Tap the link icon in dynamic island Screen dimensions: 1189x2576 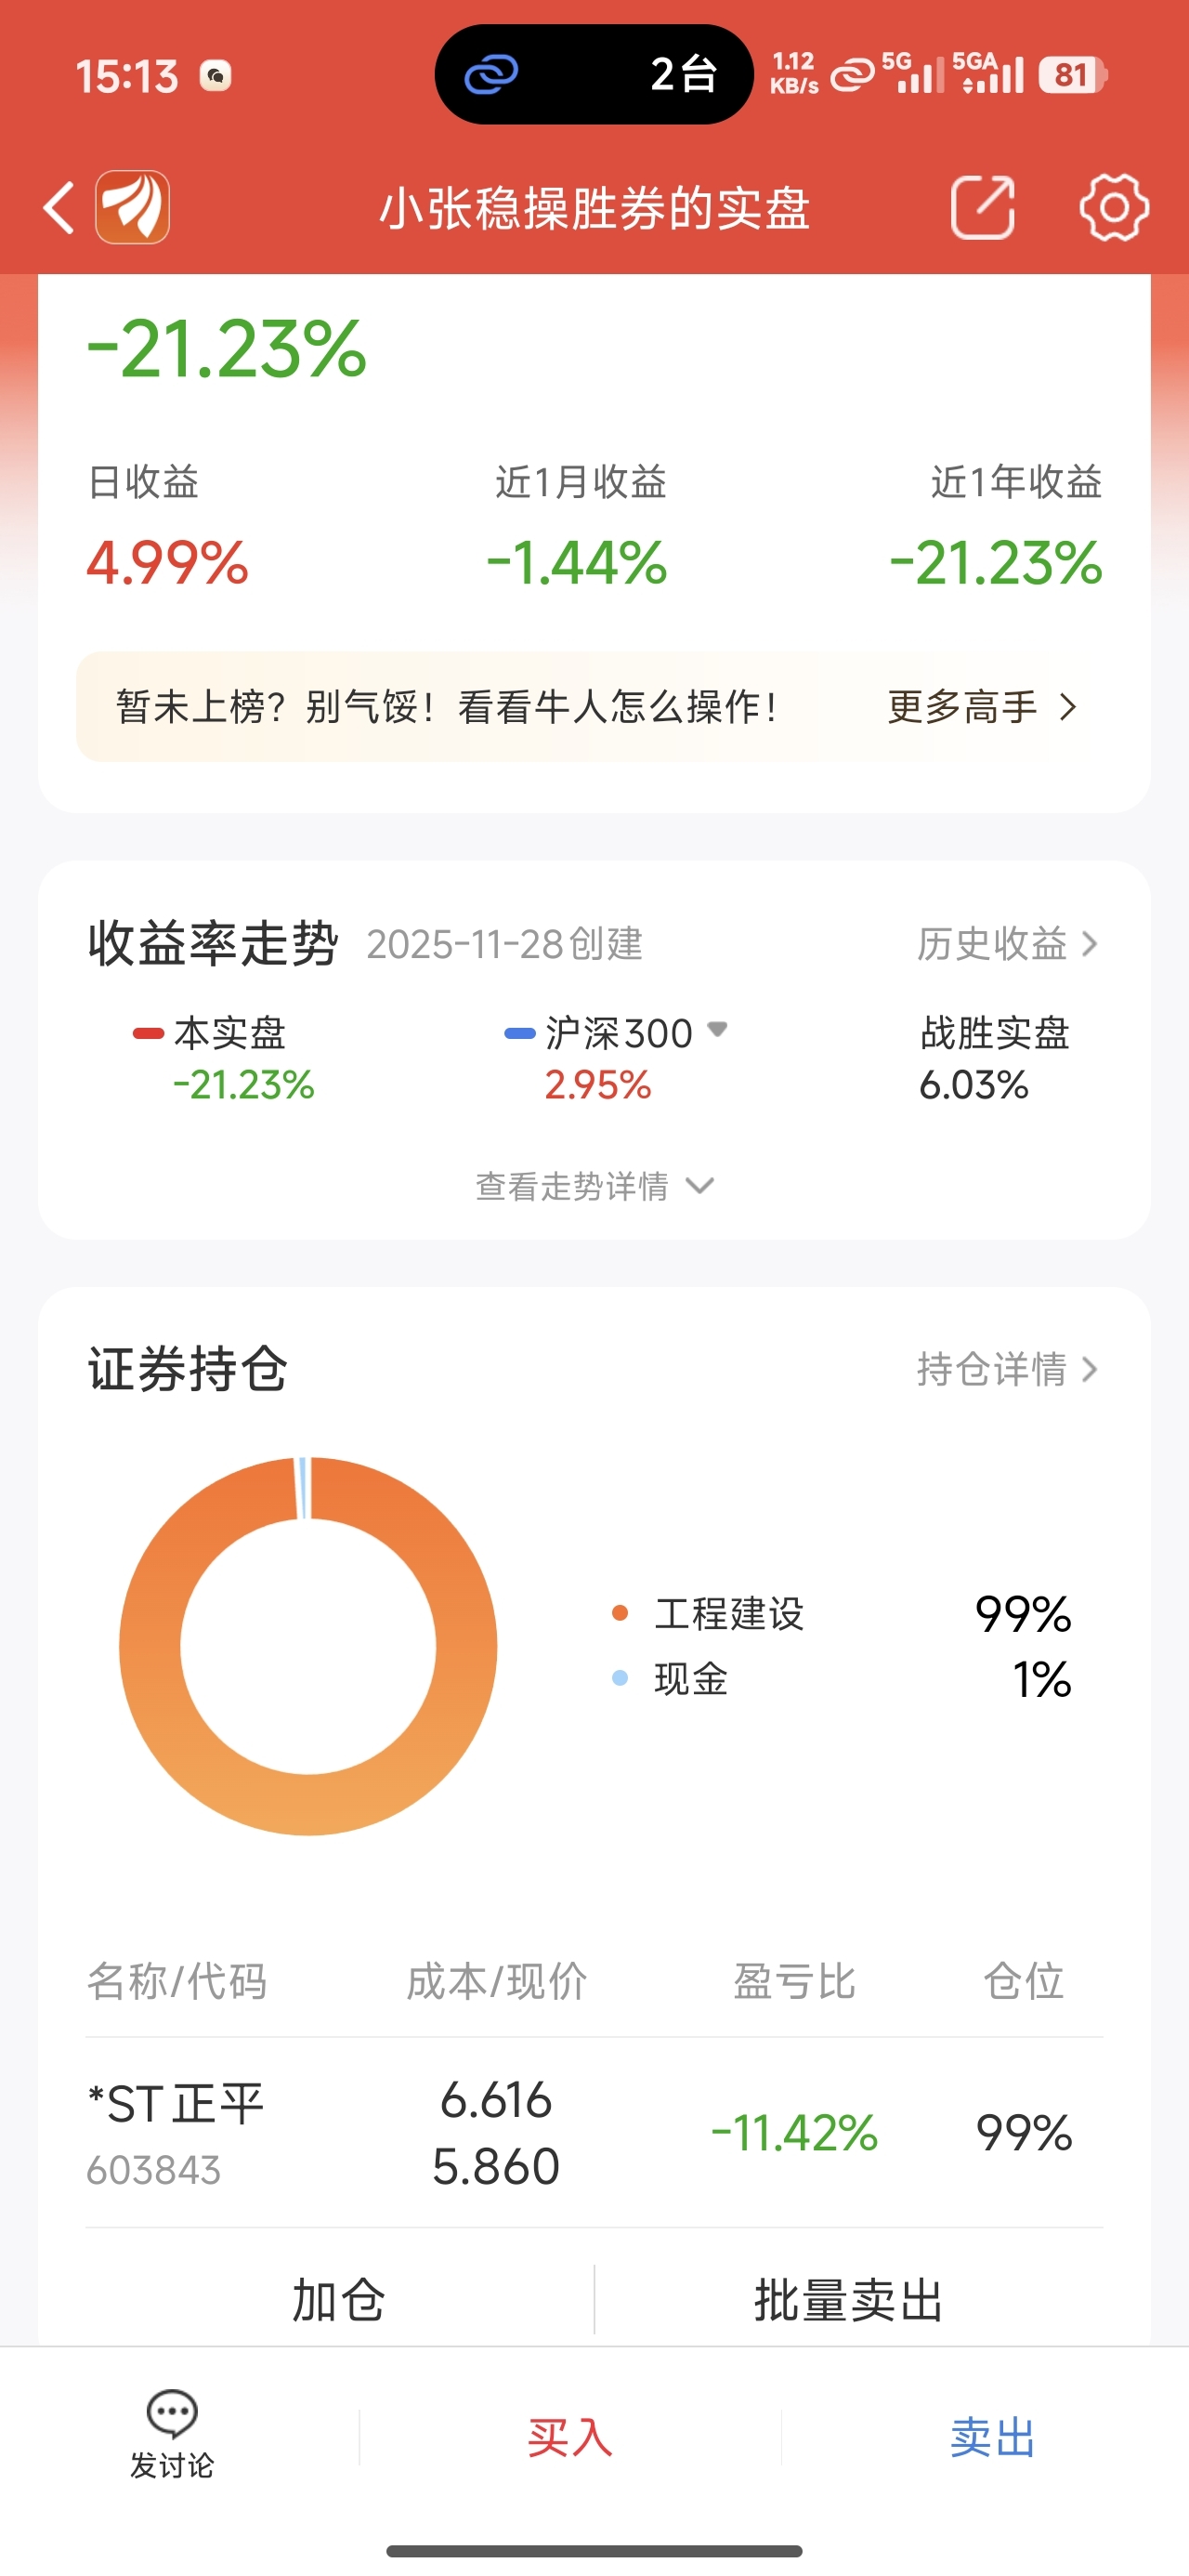click(x=492, y=74)
